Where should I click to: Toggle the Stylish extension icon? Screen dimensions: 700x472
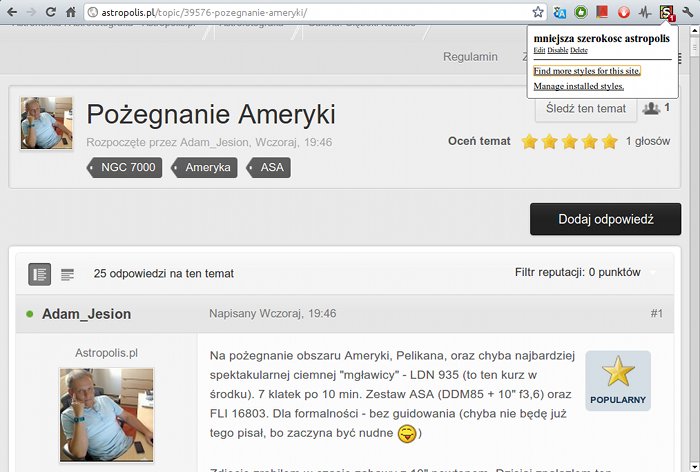pos(667,13)
